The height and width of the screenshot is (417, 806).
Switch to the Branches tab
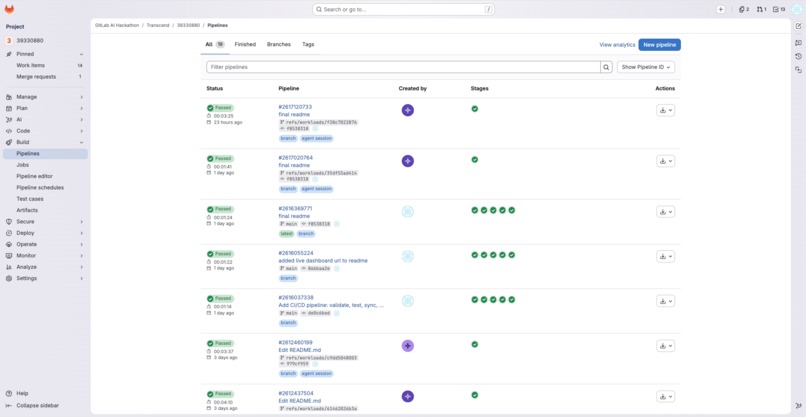coord(279,44)
